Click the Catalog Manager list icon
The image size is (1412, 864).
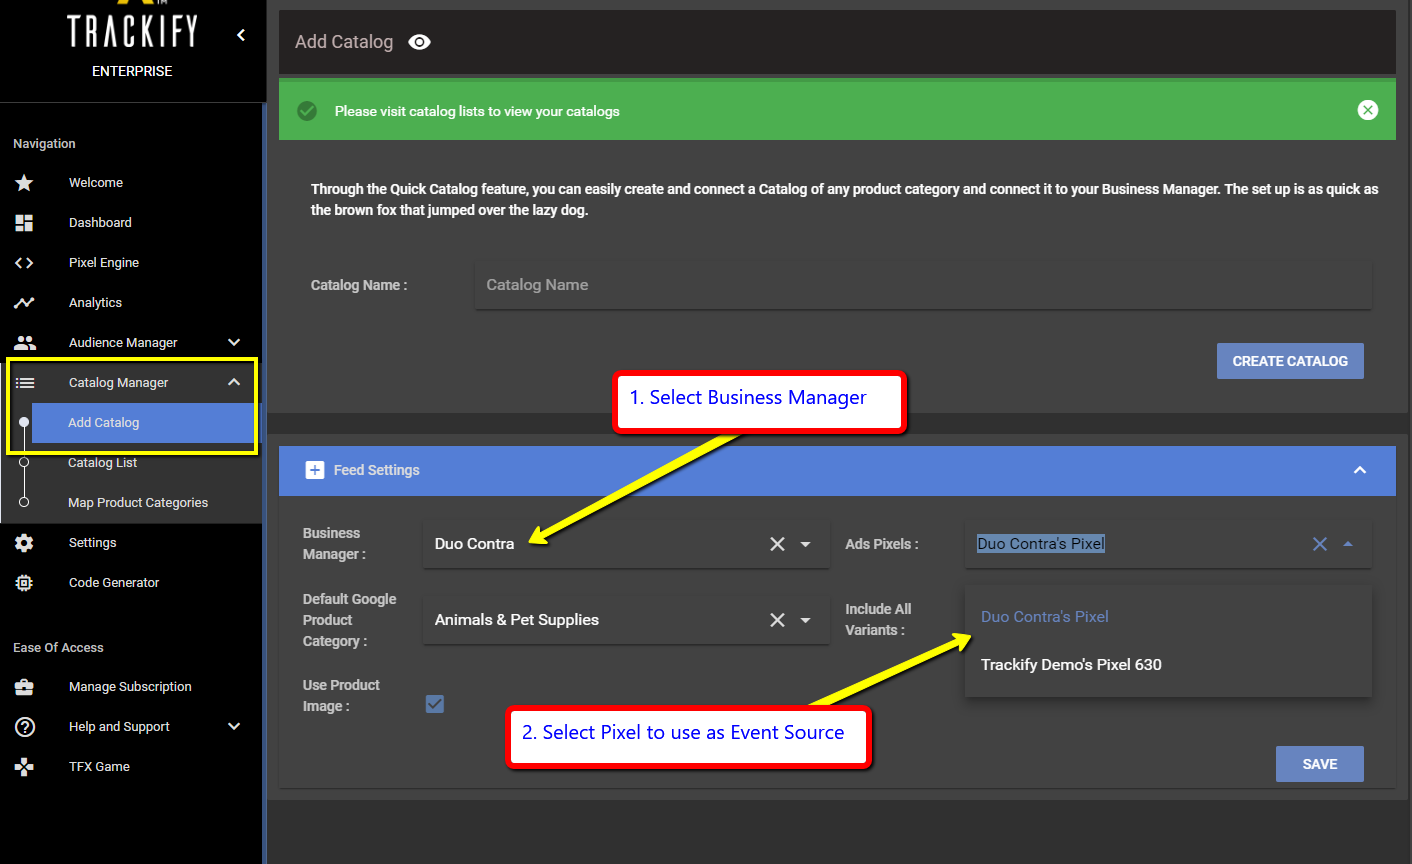point(25,383)
